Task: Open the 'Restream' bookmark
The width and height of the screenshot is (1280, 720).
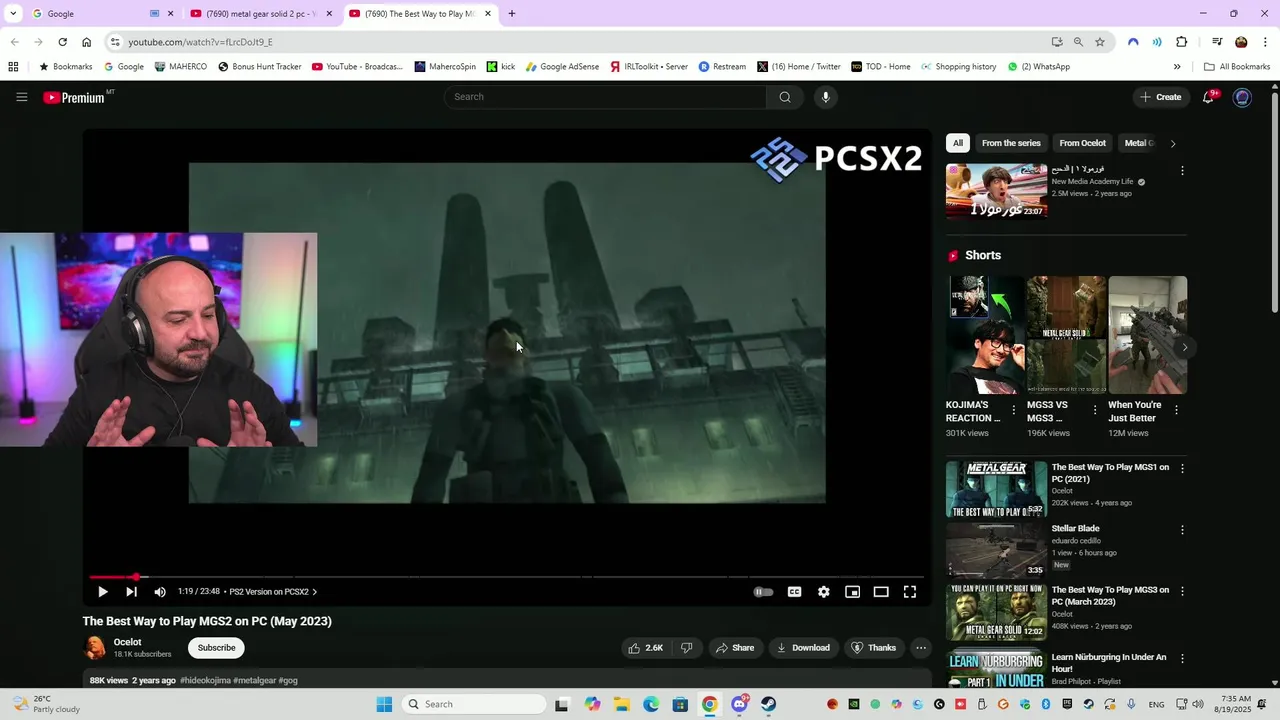Action: click(x=722, y=67)
